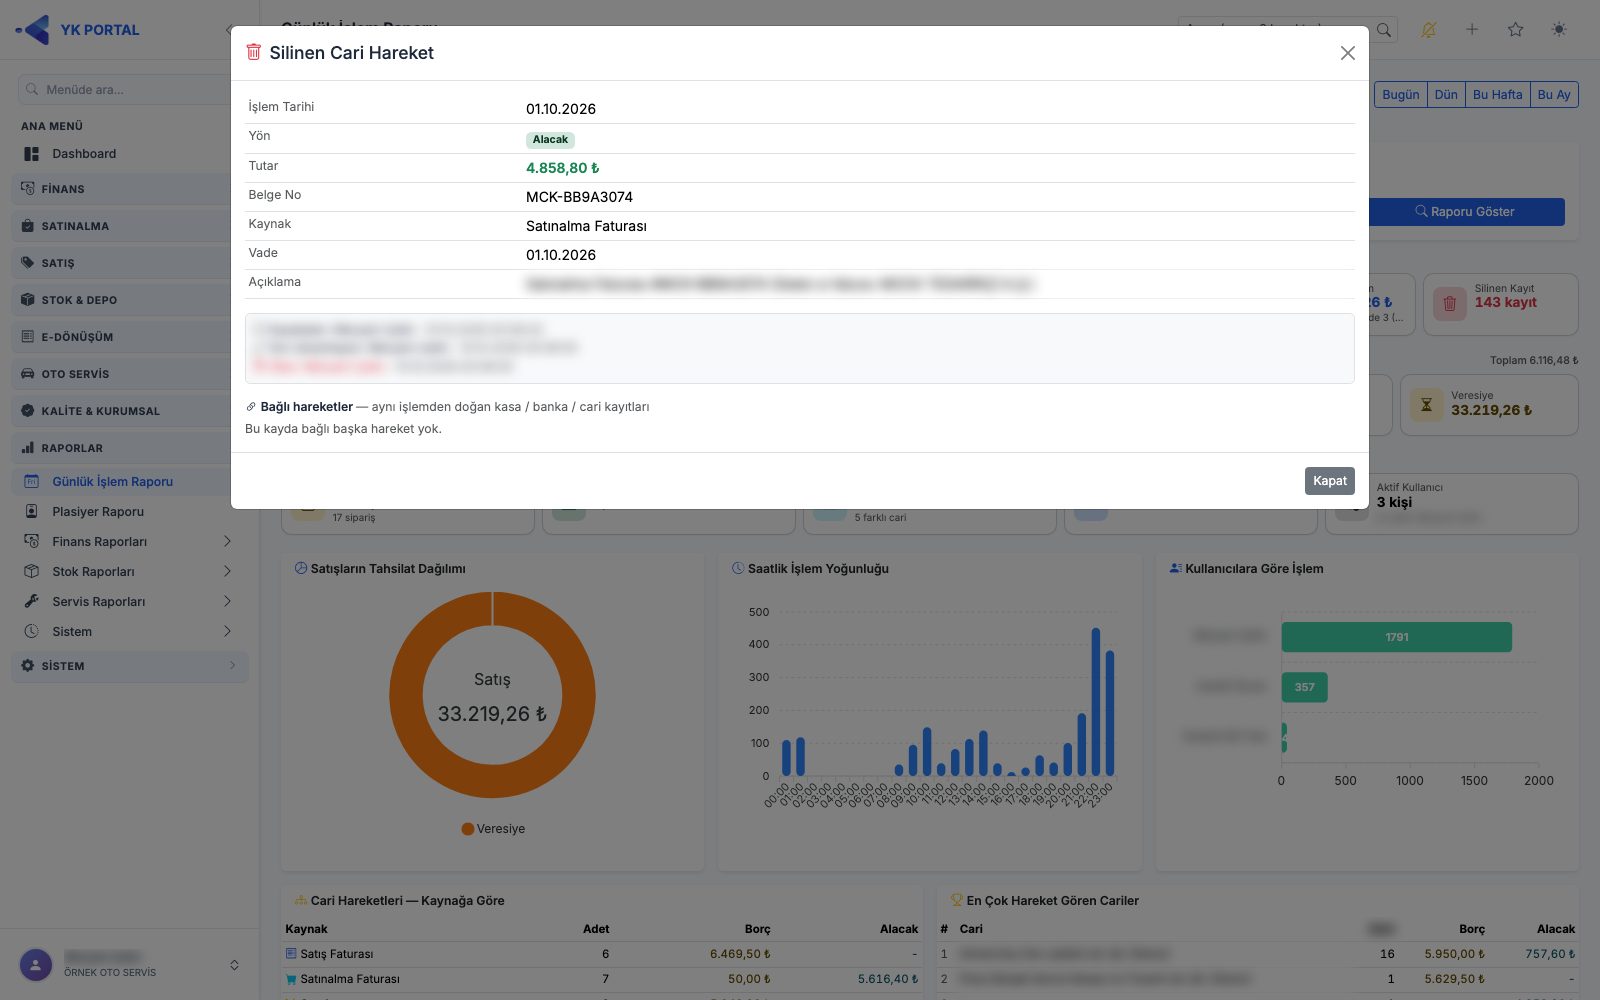The image size is (1600, 1000).
Task: Click the 357 bar in user chart
Action: (1304, 687)
